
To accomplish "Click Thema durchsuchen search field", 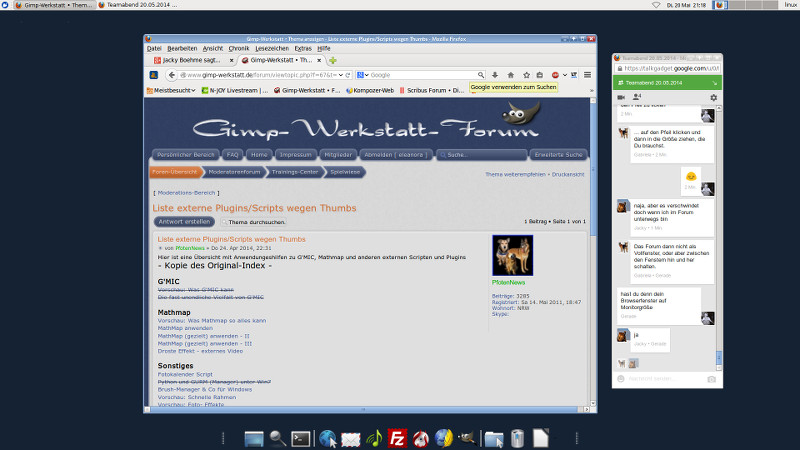I will click(x=254, y=222).
